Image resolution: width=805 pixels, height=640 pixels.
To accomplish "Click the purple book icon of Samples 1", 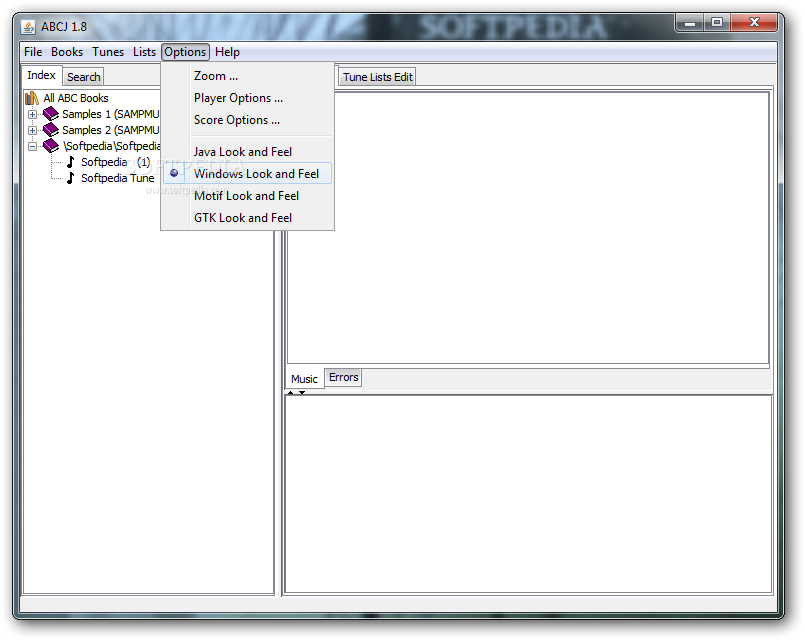I will (51, 113).
